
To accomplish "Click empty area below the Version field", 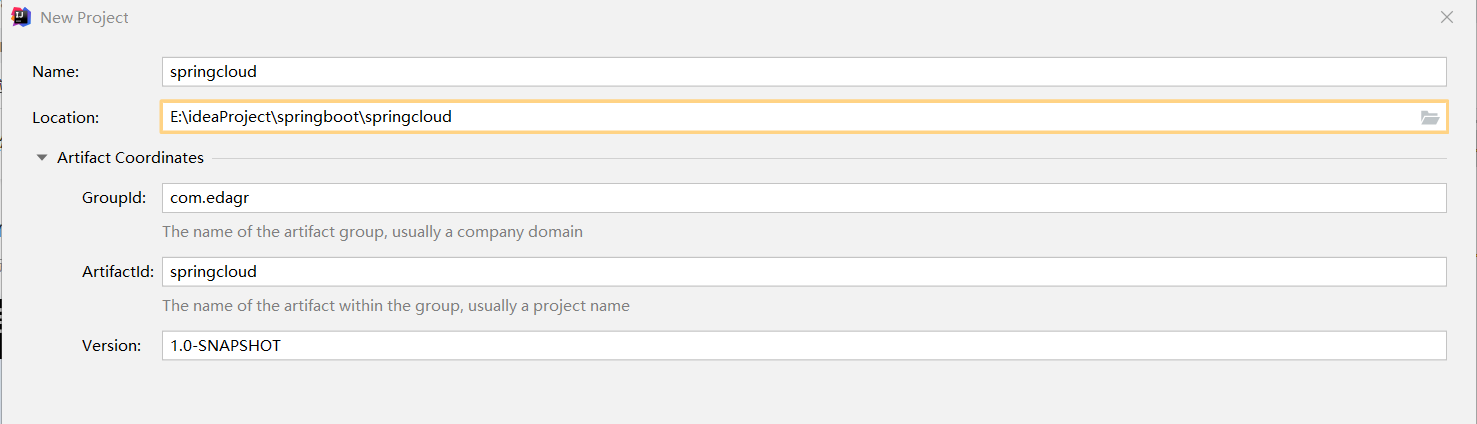I will pyautogui.click(x=738, y=395).
